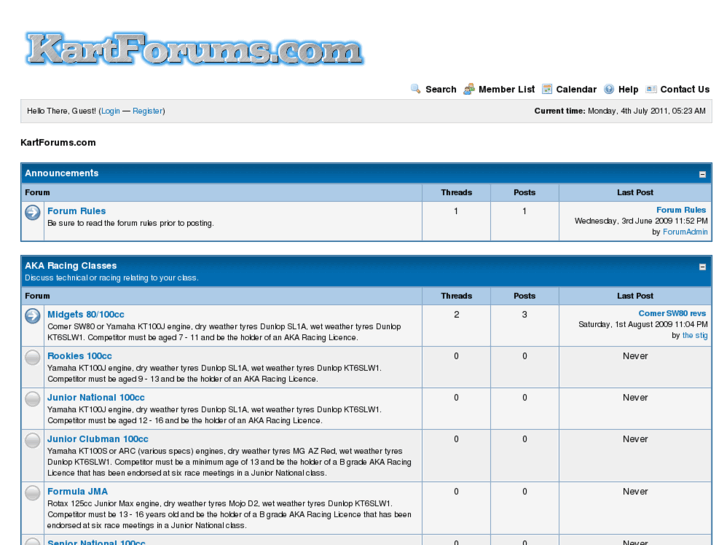Click the Never cell in Rookies 100cc row
Viewport: 727px width, 545px height.
(635, 356)
